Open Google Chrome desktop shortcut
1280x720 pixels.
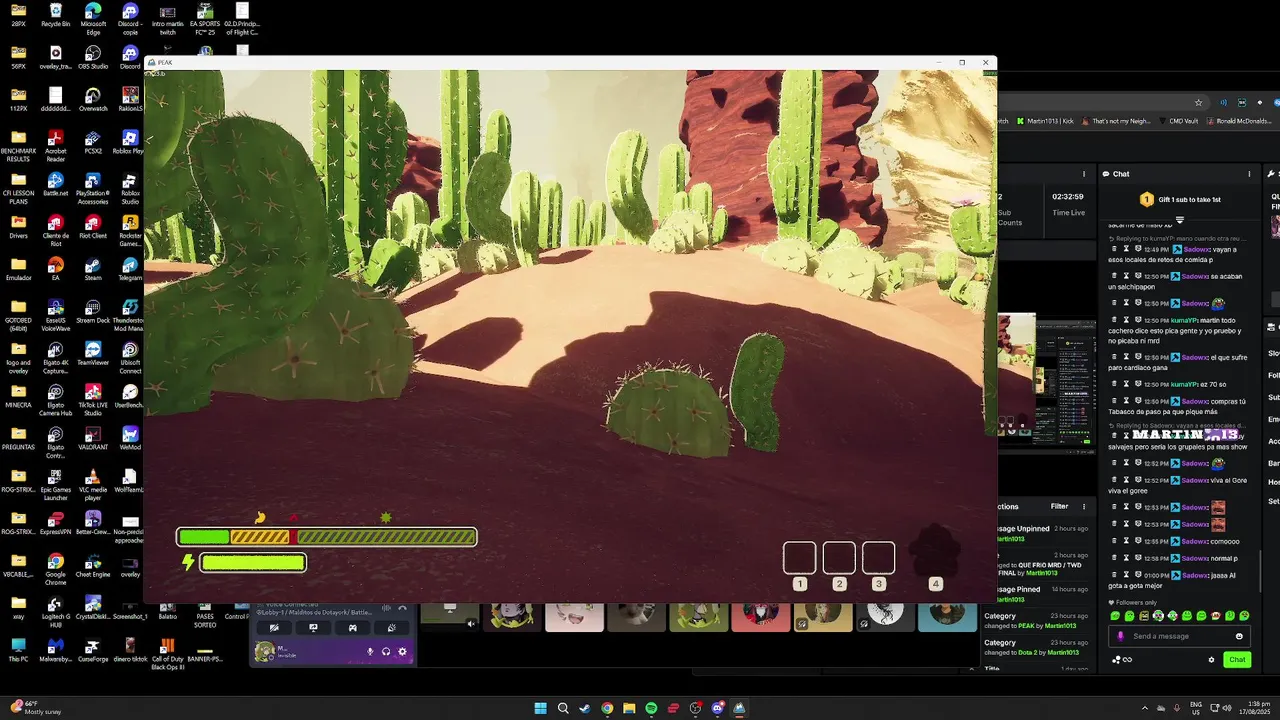coord(56,567)
